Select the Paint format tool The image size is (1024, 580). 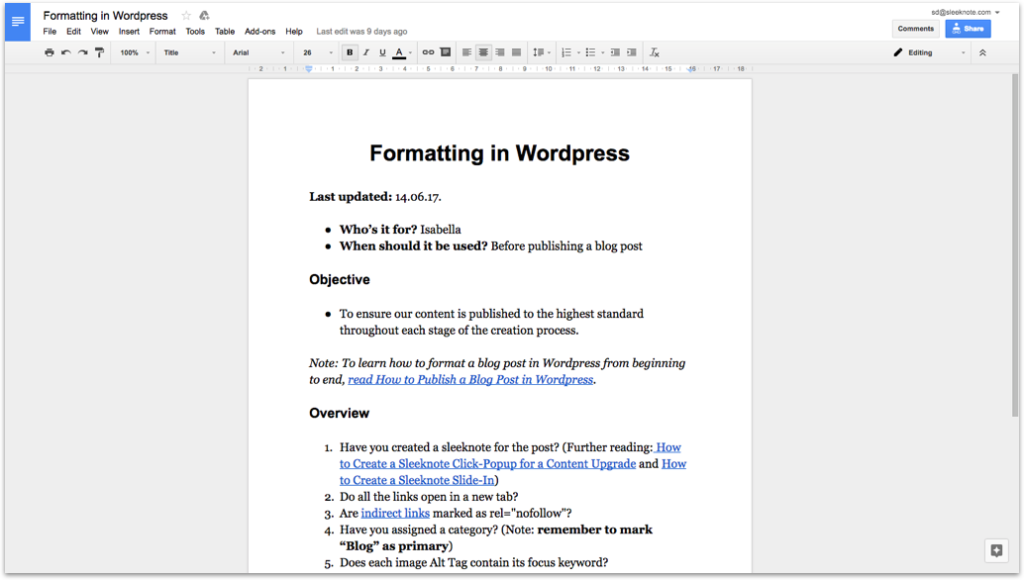coord(99,52)
